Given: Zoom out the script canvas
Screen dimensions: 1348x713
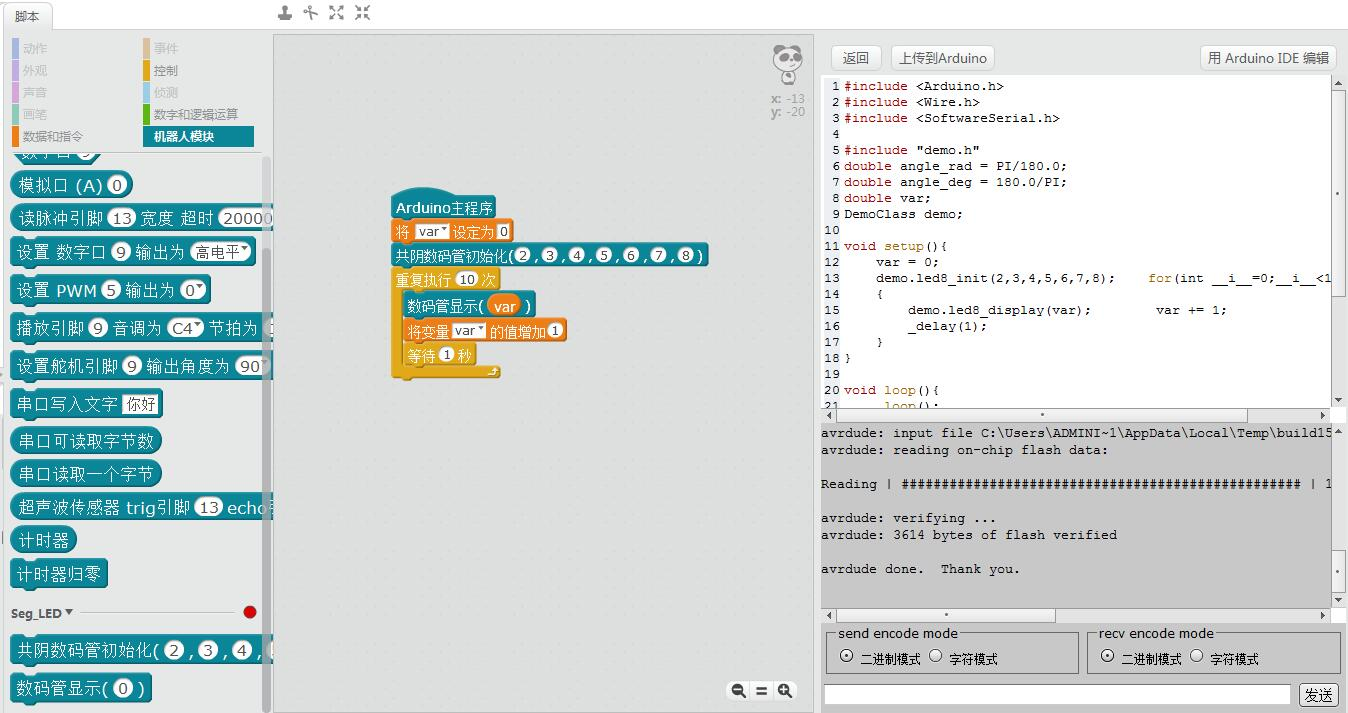Looking at the screenshot, I should (738, 690).
